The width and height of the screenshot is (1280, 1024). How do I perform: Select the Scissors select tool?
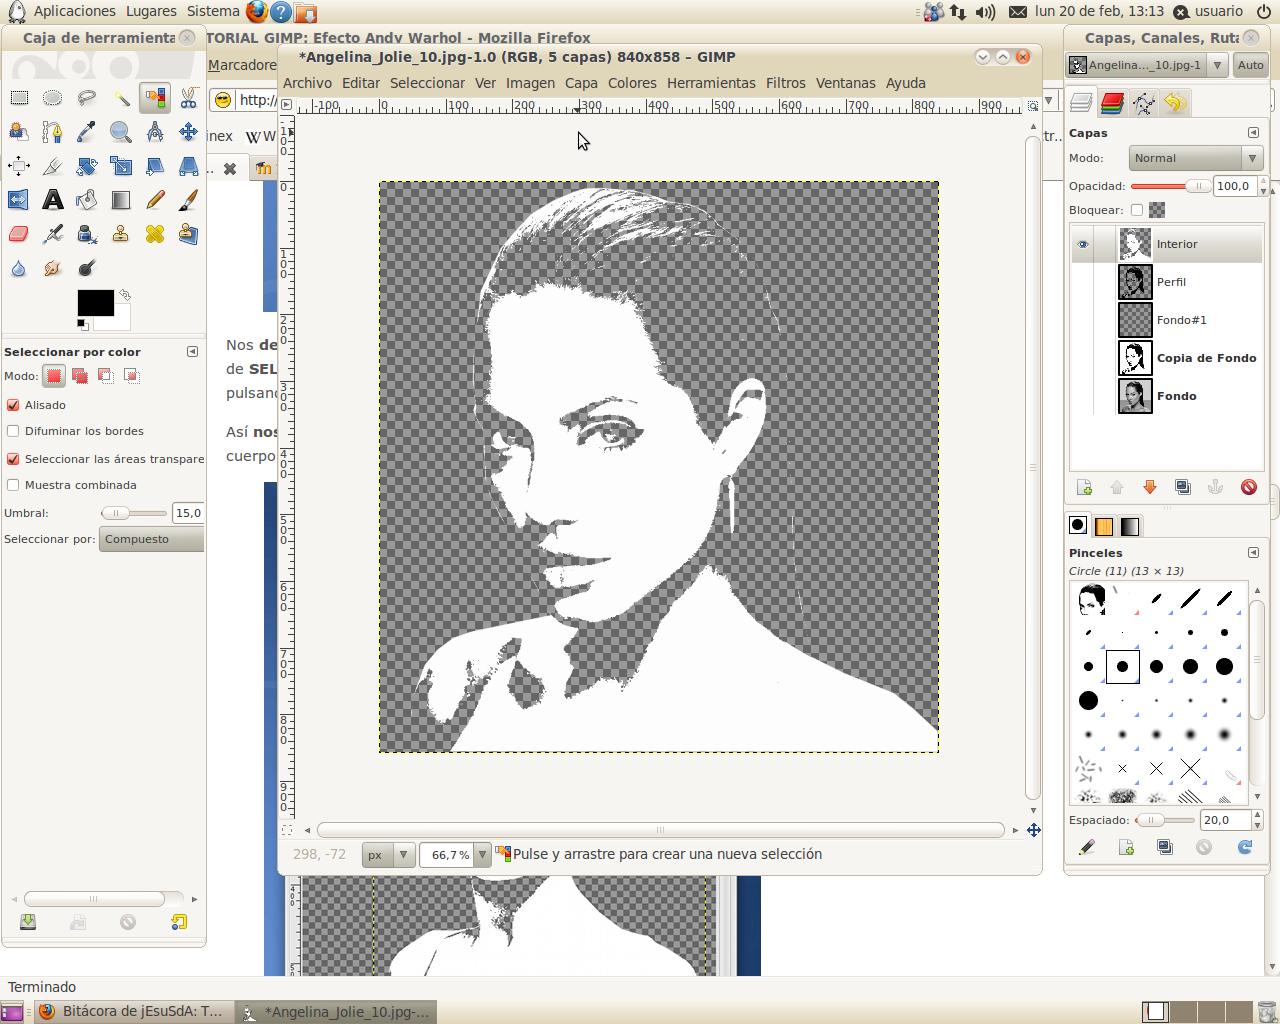coord(188,97)
